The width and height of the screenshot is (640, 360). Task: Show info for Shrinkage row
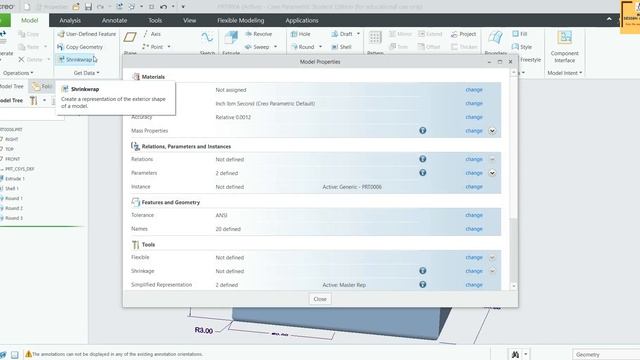click(x=422, y=271)
